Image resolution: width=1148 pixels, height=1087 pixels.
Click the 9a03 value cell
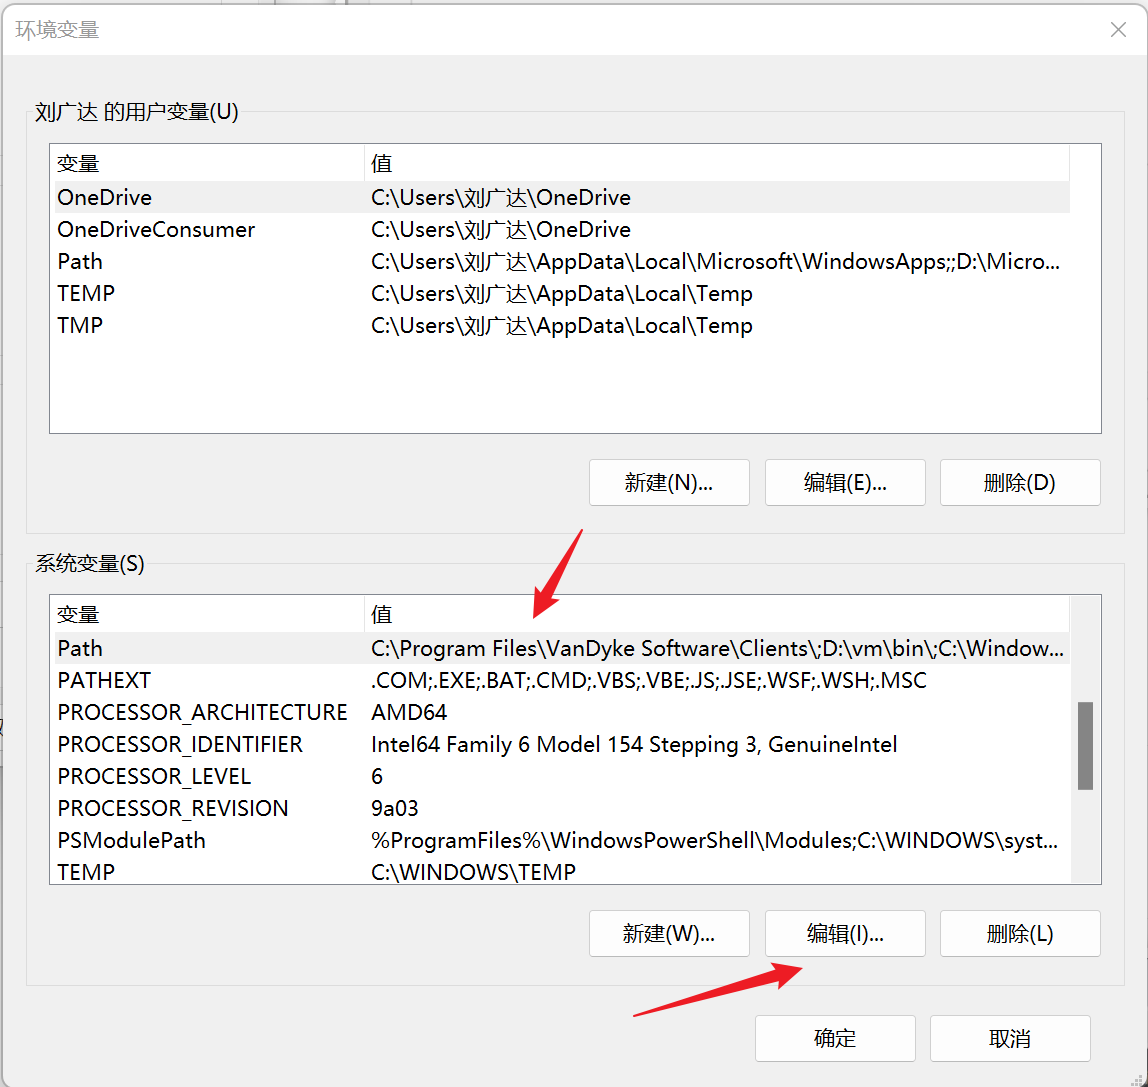[395, 808]
